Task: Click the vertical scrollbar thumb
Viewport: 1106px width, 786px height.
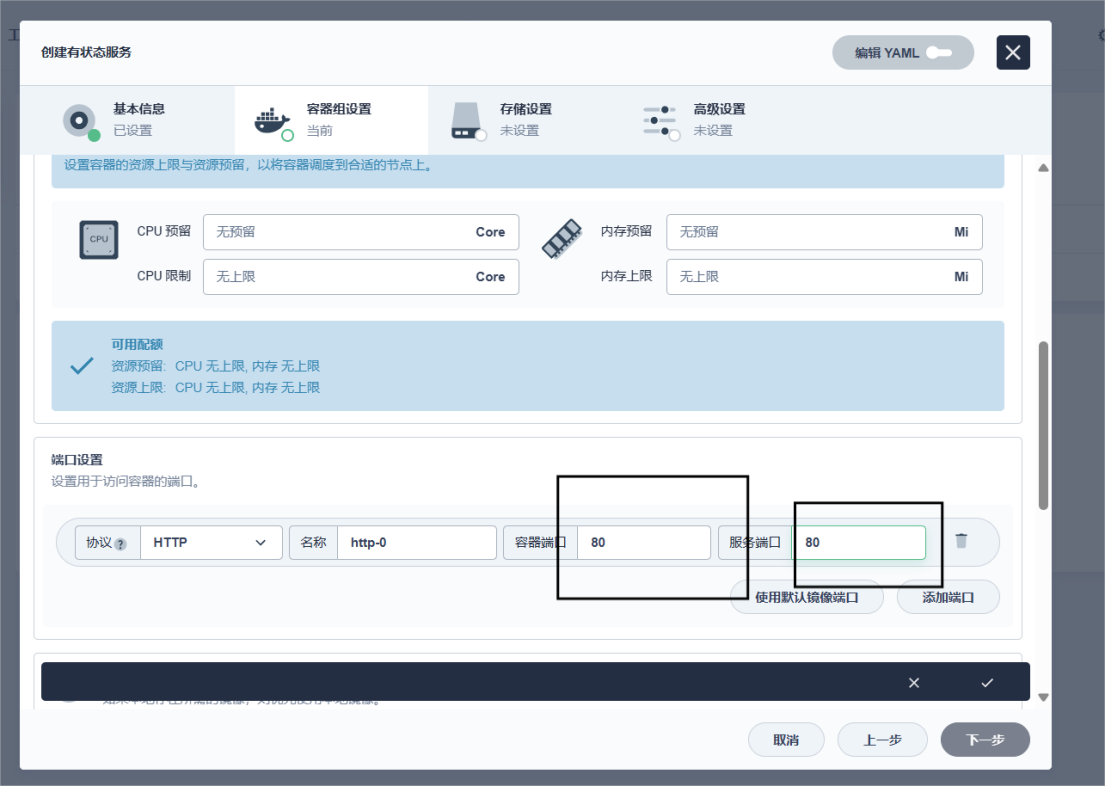Action: [x=1043, y=425]
